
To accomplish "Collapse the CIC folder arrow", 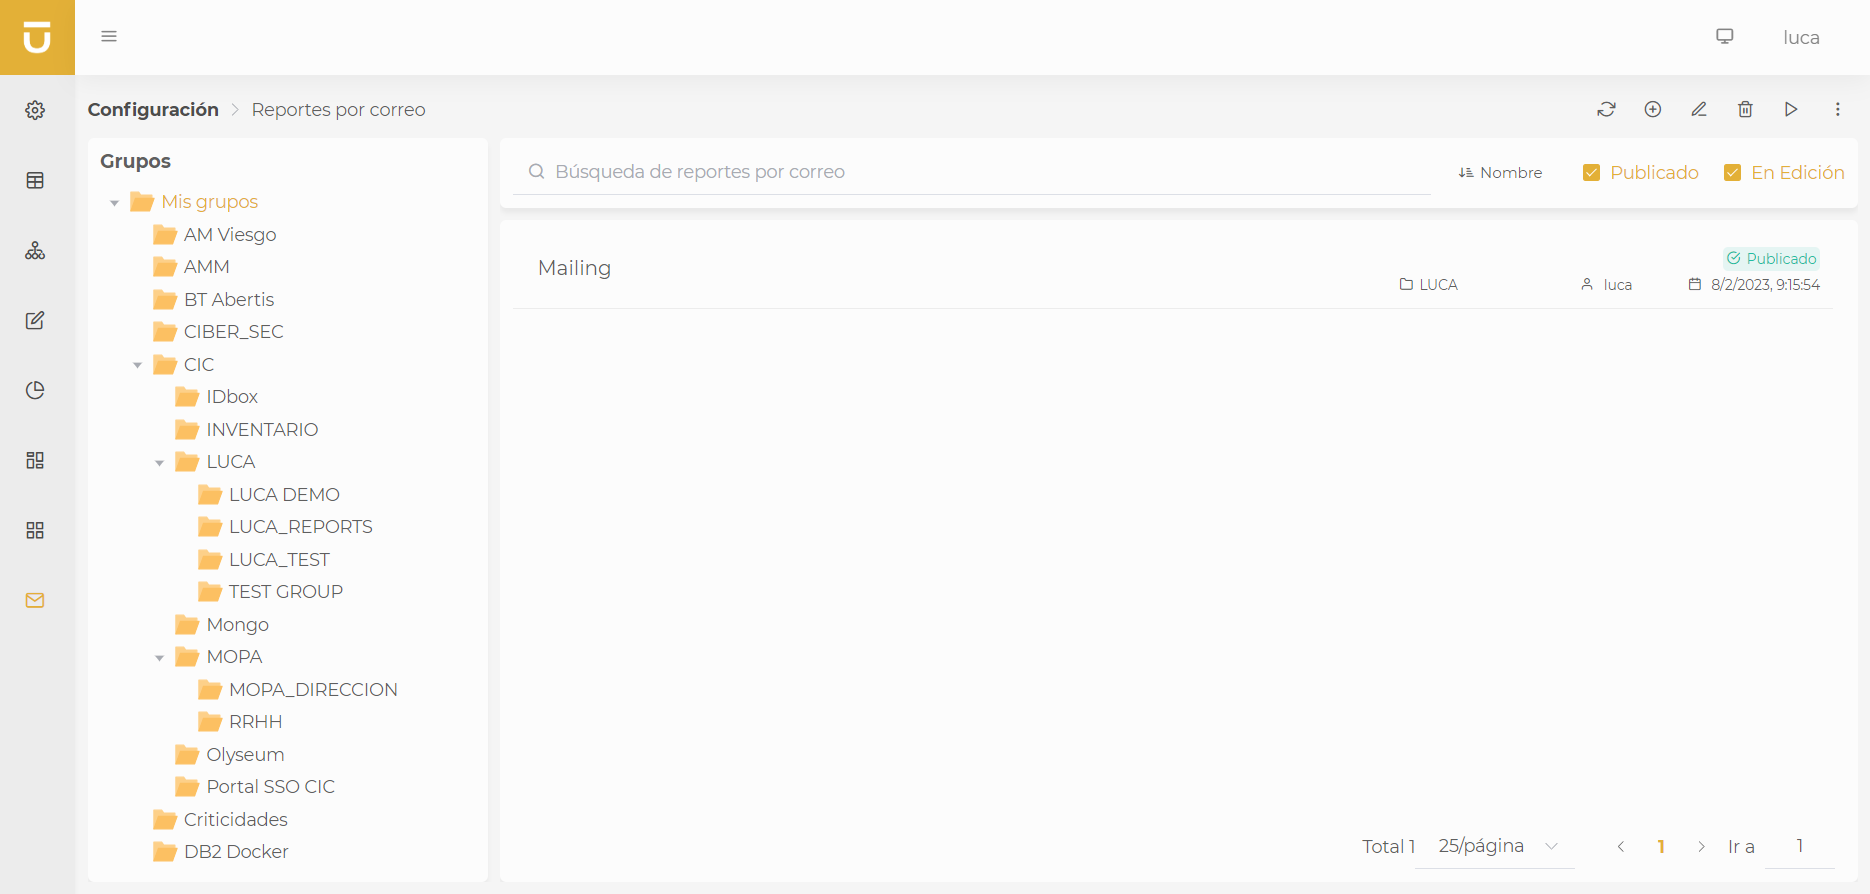I will 138,365.
